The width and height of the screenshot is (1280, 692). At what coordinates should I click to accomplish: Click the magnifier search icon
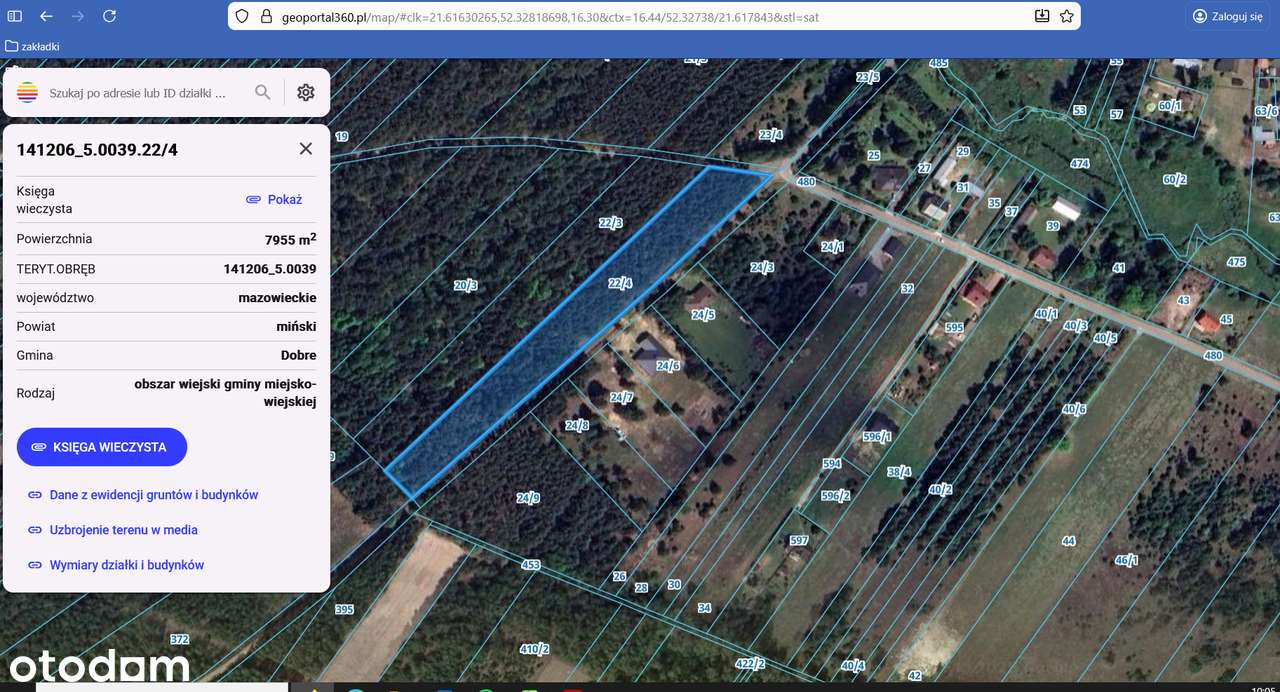pyautogui.click(x=263, y=92)
